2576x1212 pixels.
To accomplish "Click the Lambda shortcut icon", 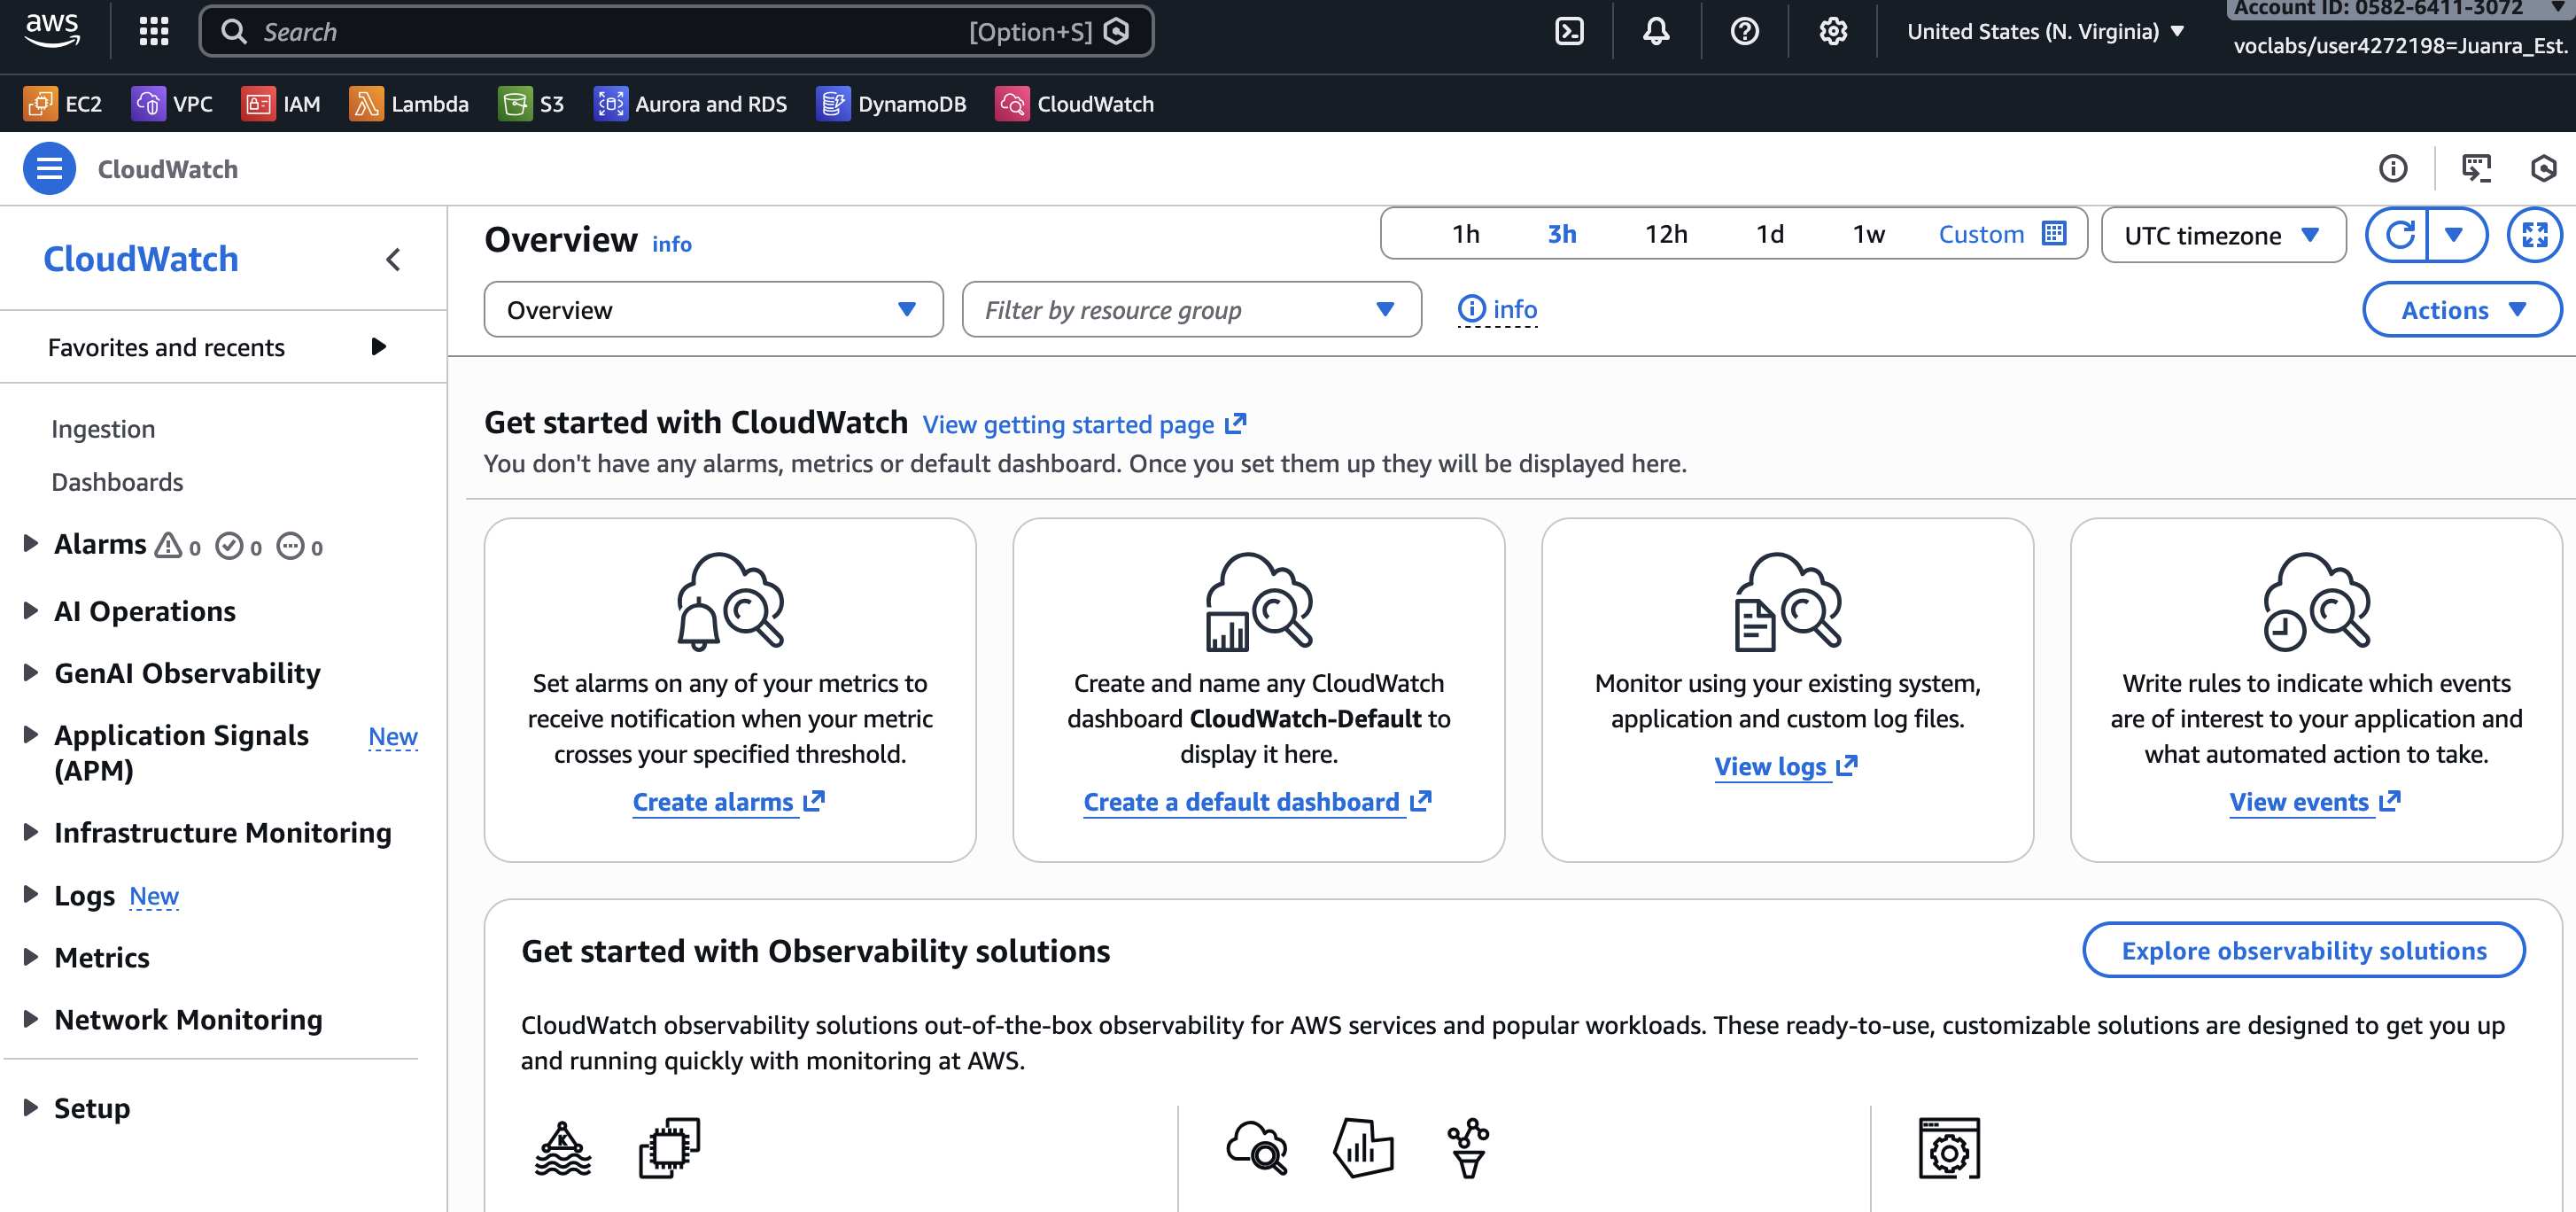I will click(x=366, y=104).
